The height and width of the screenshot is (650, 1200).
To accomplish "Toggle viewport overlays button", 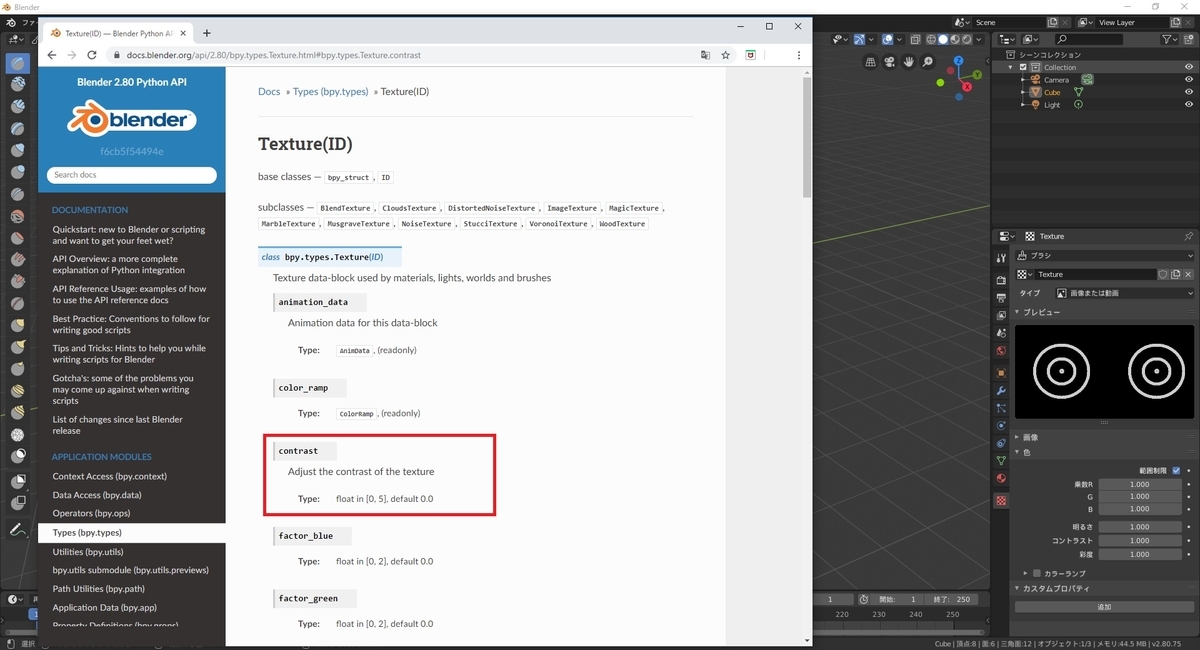I will 888,39.
